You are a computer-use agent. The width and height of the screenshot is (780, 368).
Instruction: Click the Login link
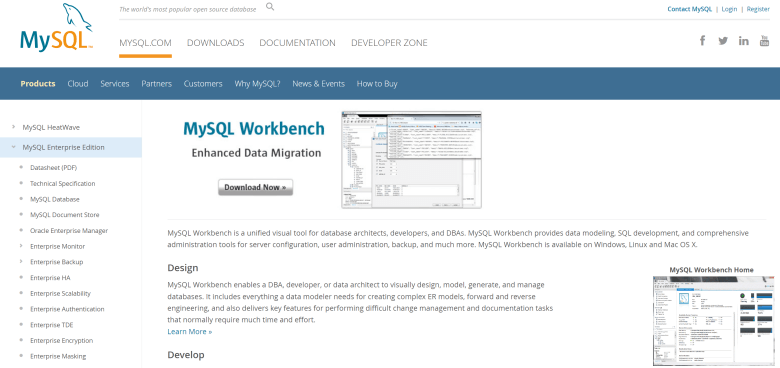click(729, 9)
